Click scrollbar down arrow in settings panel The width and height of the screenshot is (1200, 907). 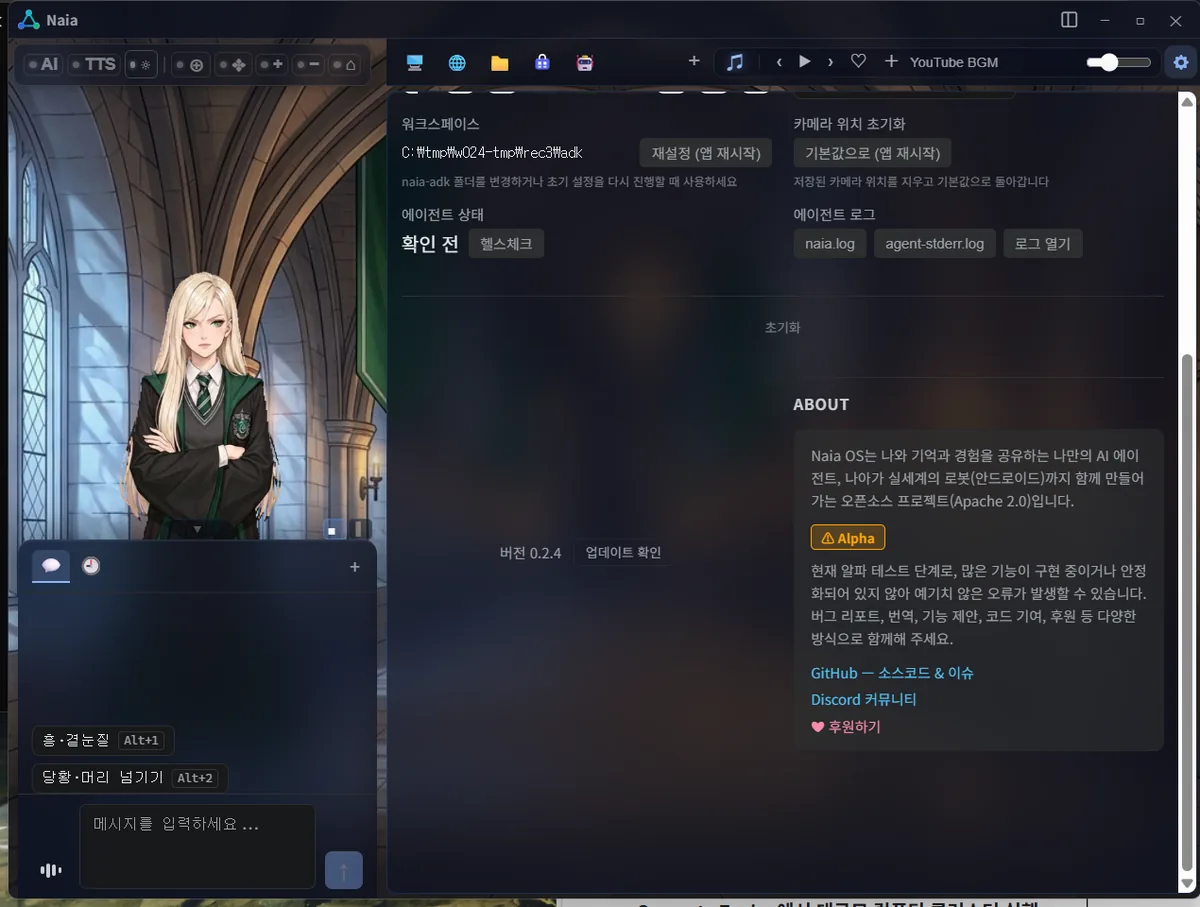coord(1187,884)
